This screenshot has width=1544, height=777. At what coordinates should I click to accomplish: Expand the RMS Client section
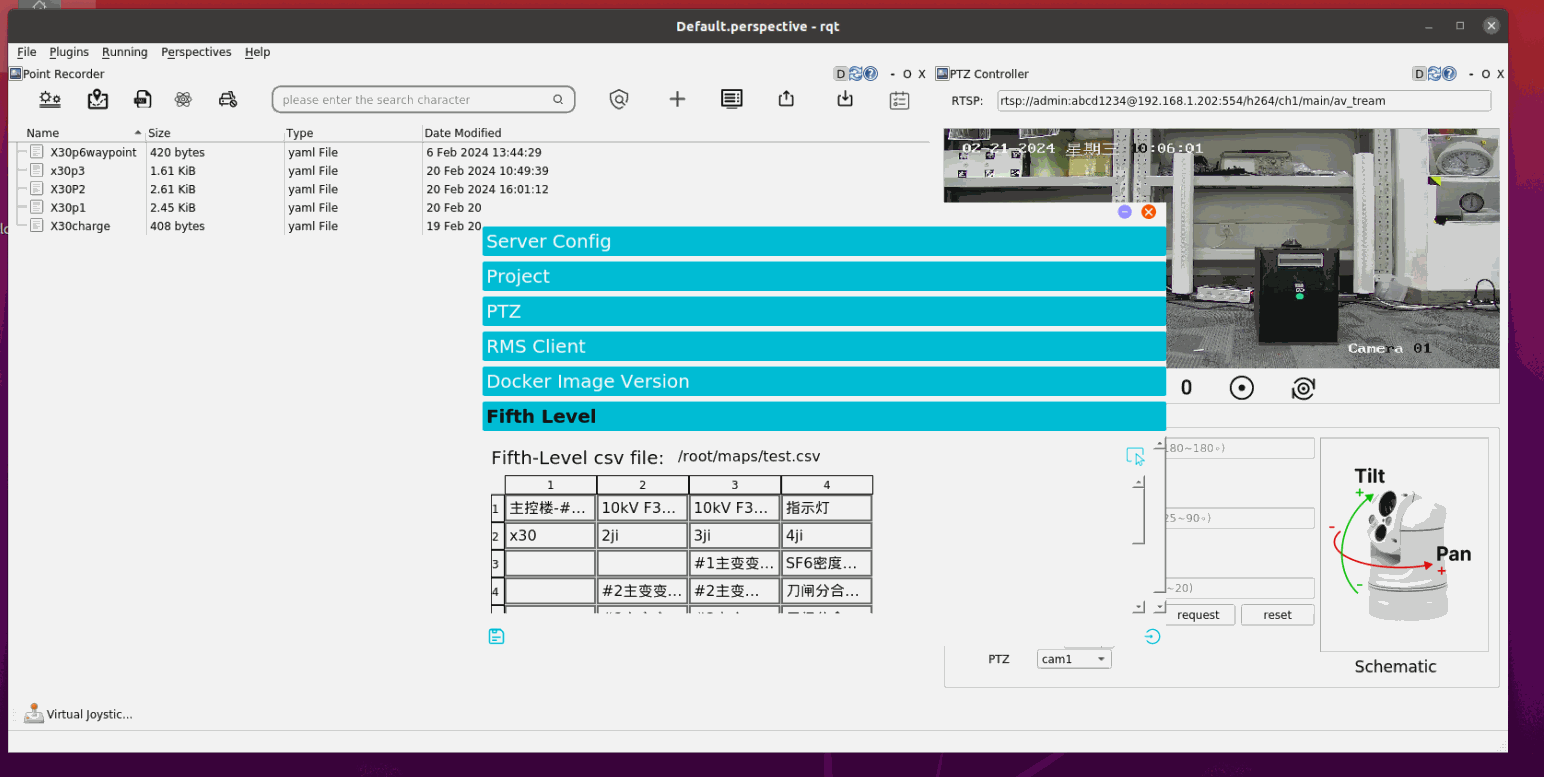pos(824,346)
